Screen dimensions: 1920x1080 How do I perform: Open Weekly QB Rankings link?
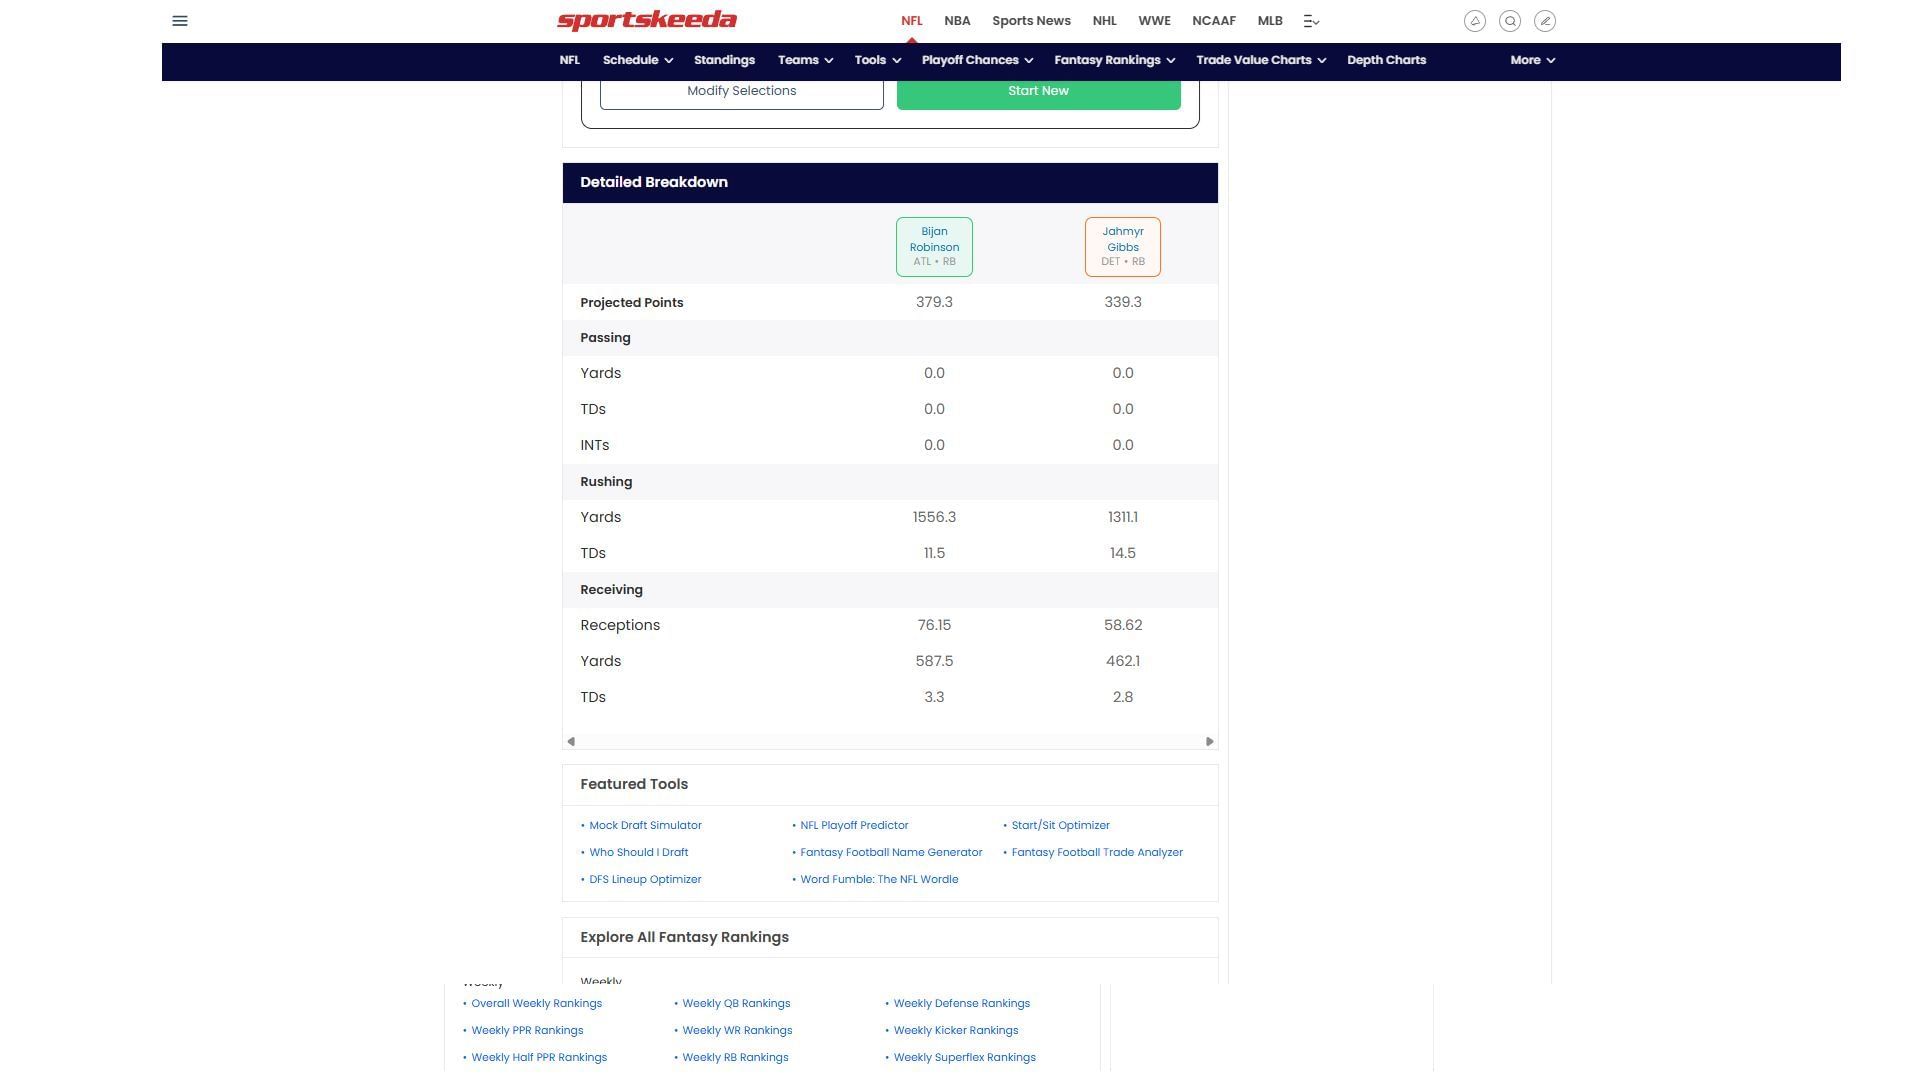pyautogui.click(x=736, y=1004)
